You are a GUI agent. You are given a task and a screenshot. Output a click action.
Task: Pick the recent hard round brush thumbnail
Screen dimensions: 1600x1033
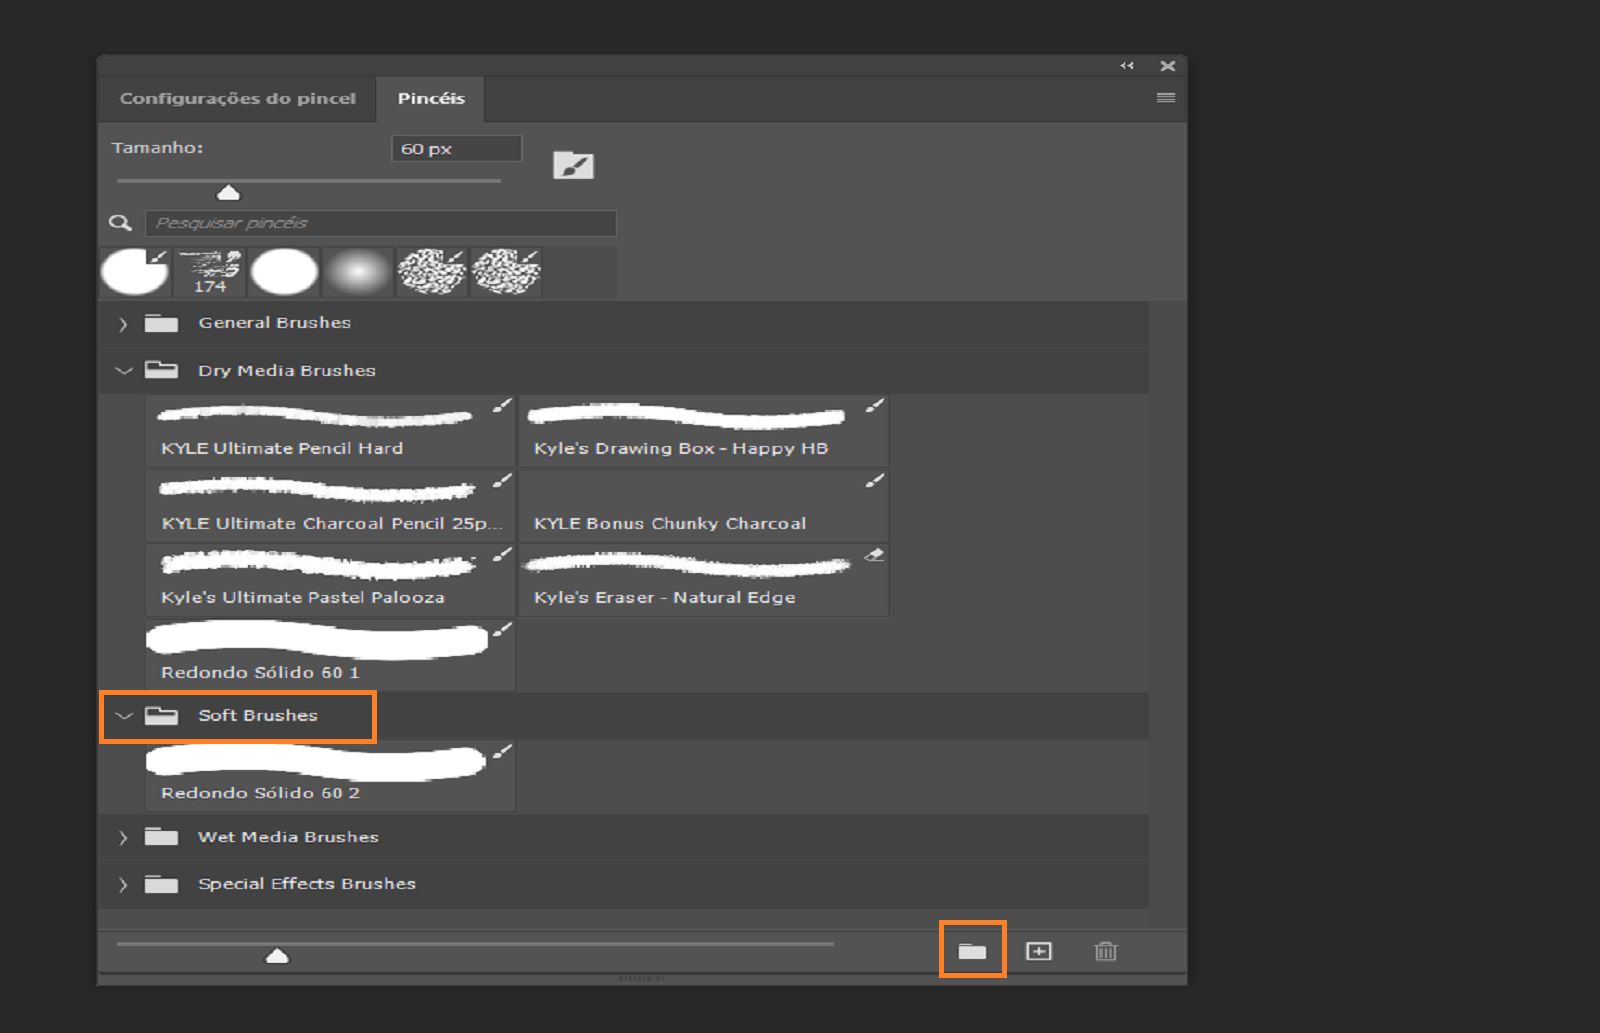(x=284, y=272)
